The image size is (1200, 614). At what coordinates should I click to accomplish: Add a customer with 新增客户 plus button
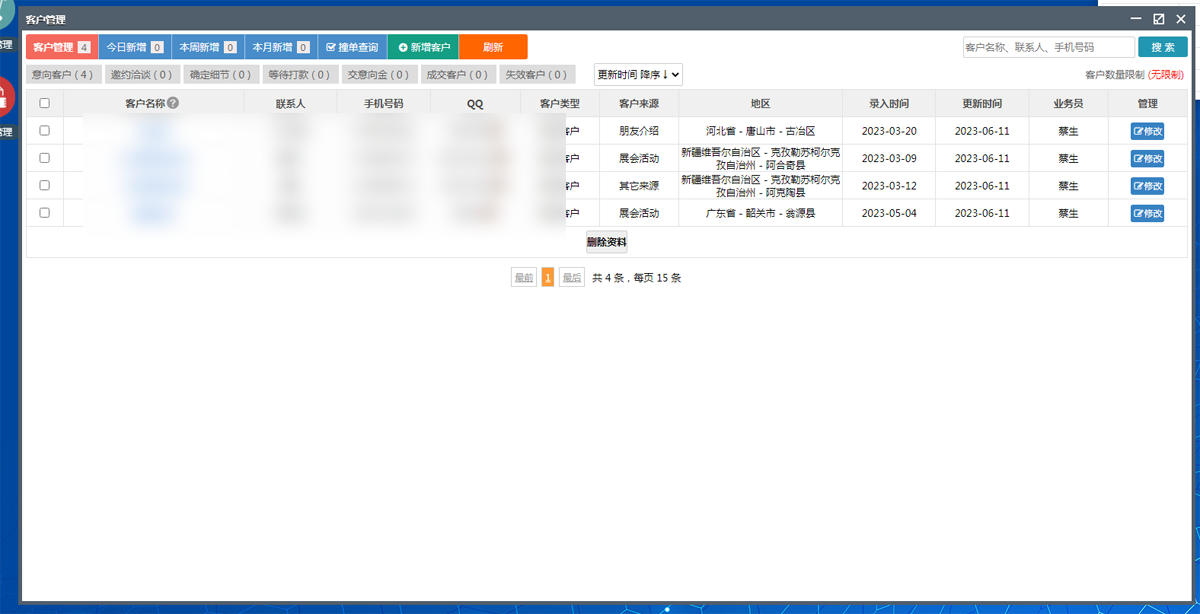[424, 47]
